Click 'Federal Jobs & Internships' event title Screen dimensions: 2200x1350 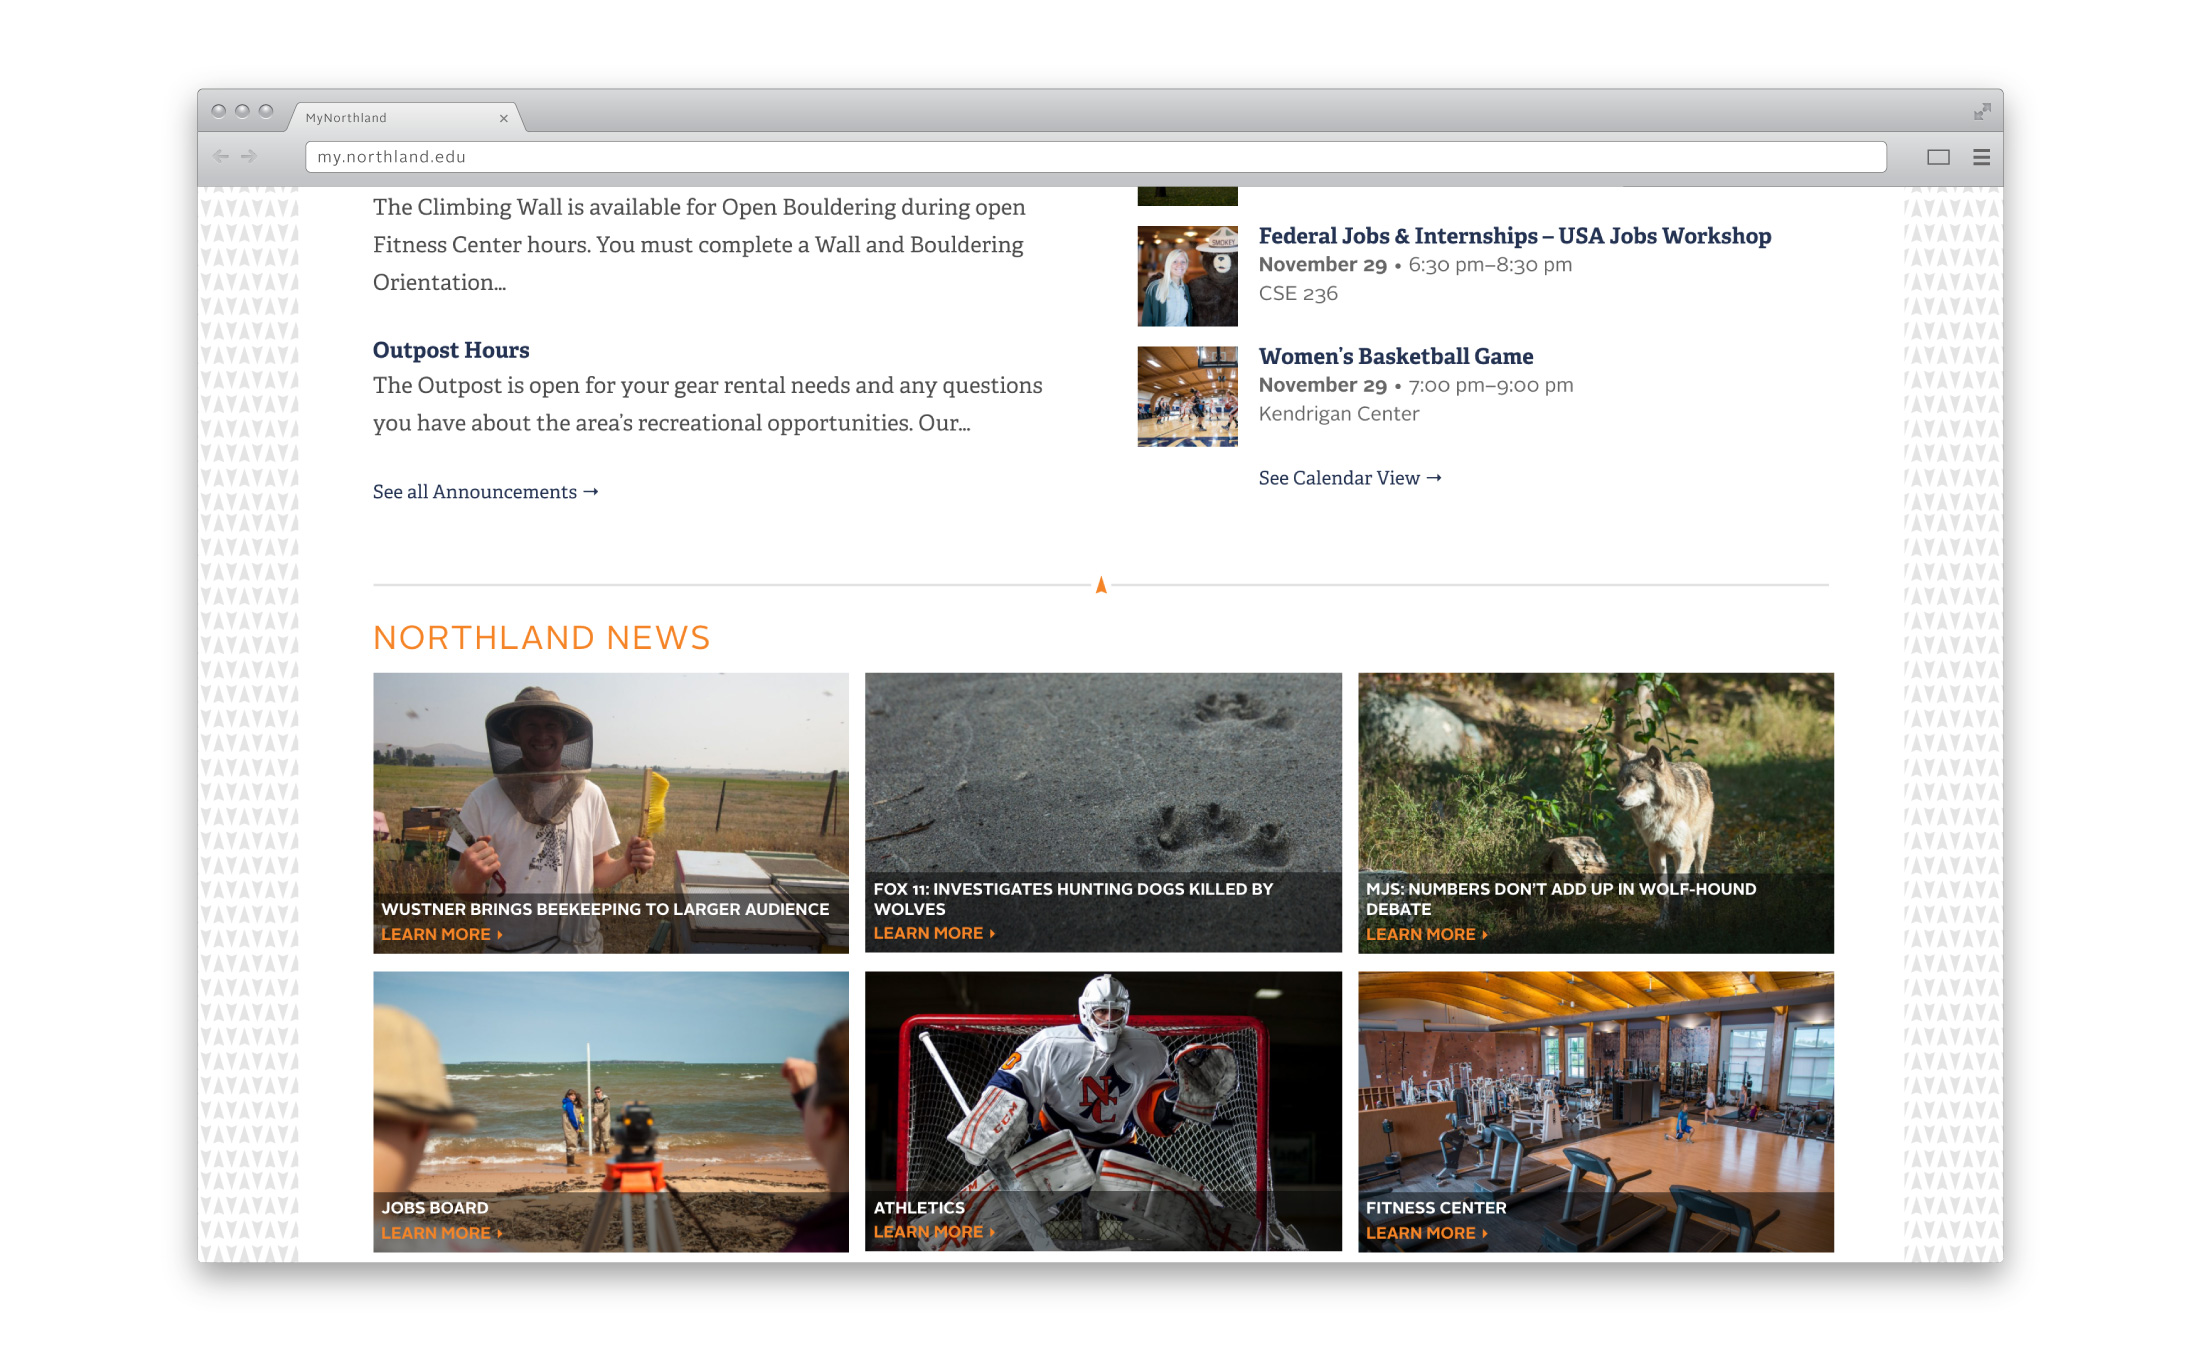(x=1515, y=236)
